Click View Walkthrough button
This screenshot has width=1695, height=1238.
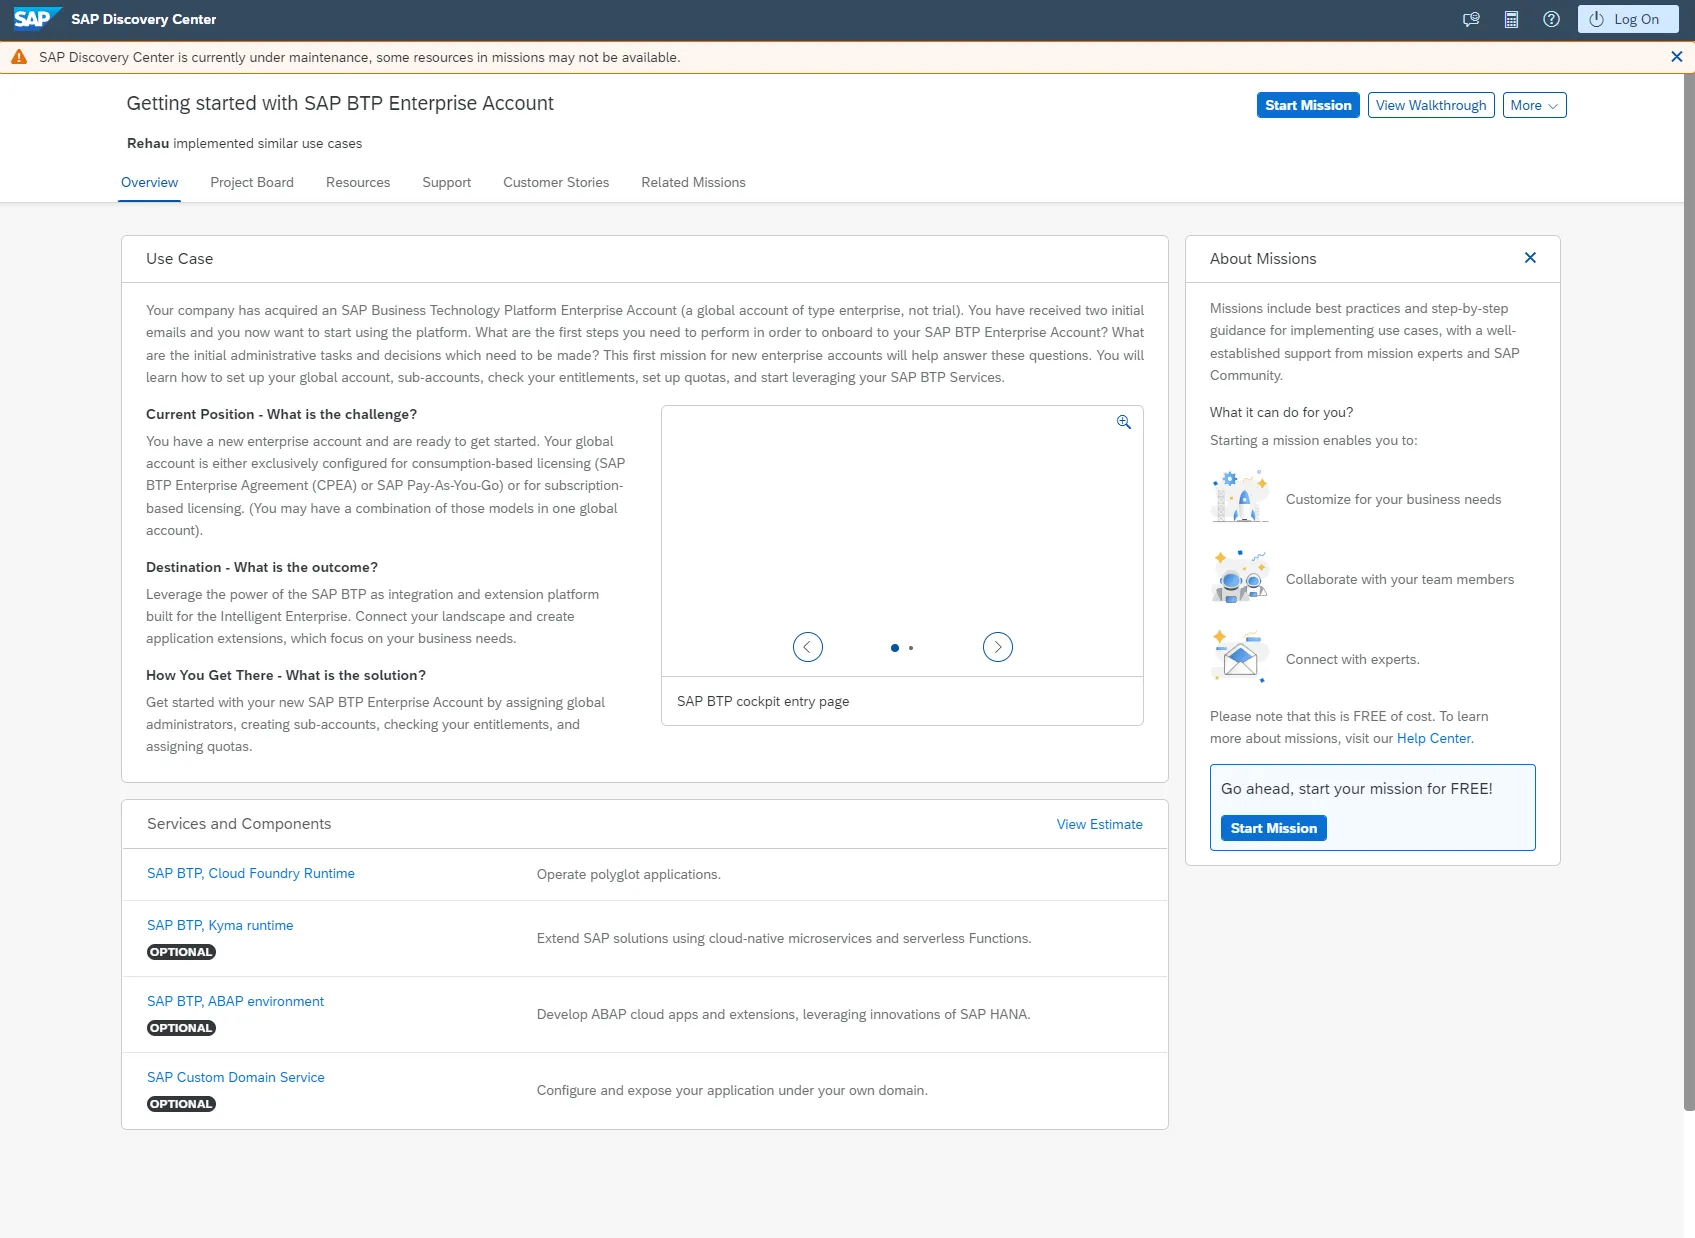tap(1430, 105)
